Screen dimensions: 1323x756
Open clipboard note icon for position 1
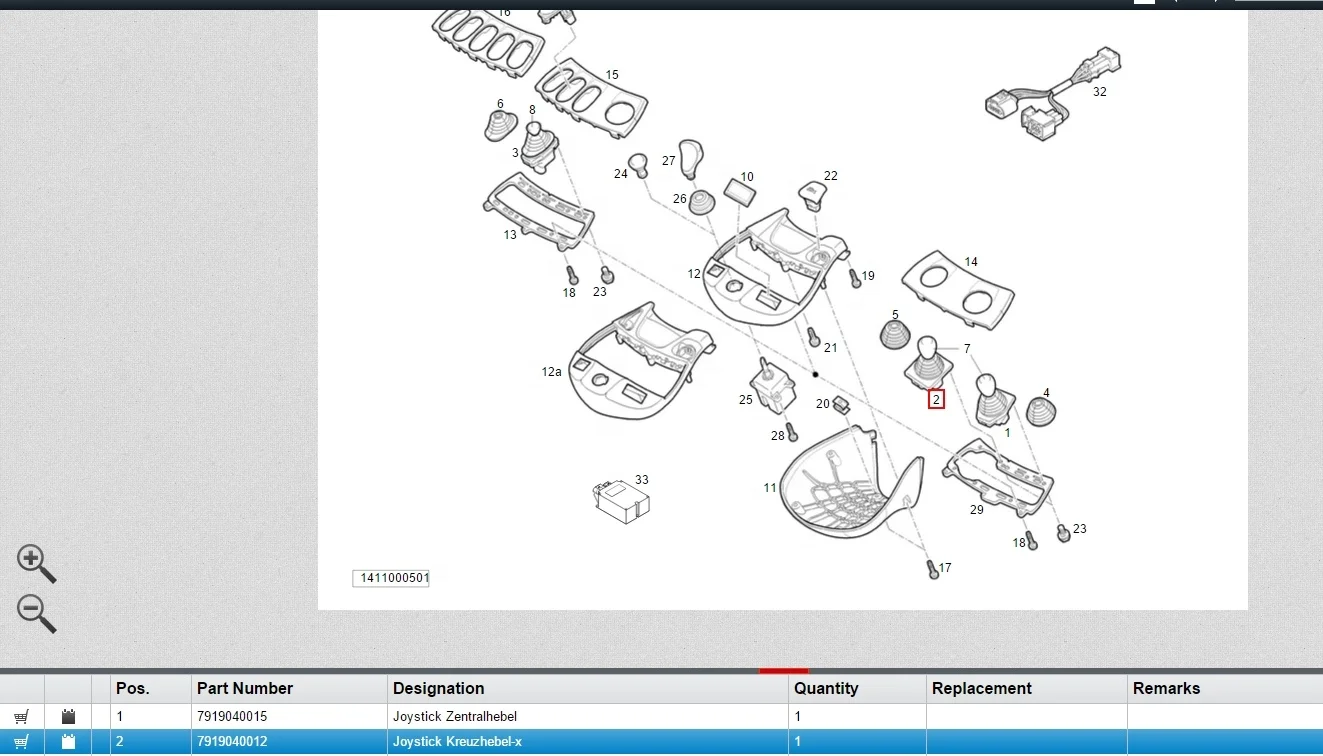click(x=68, y=716)
